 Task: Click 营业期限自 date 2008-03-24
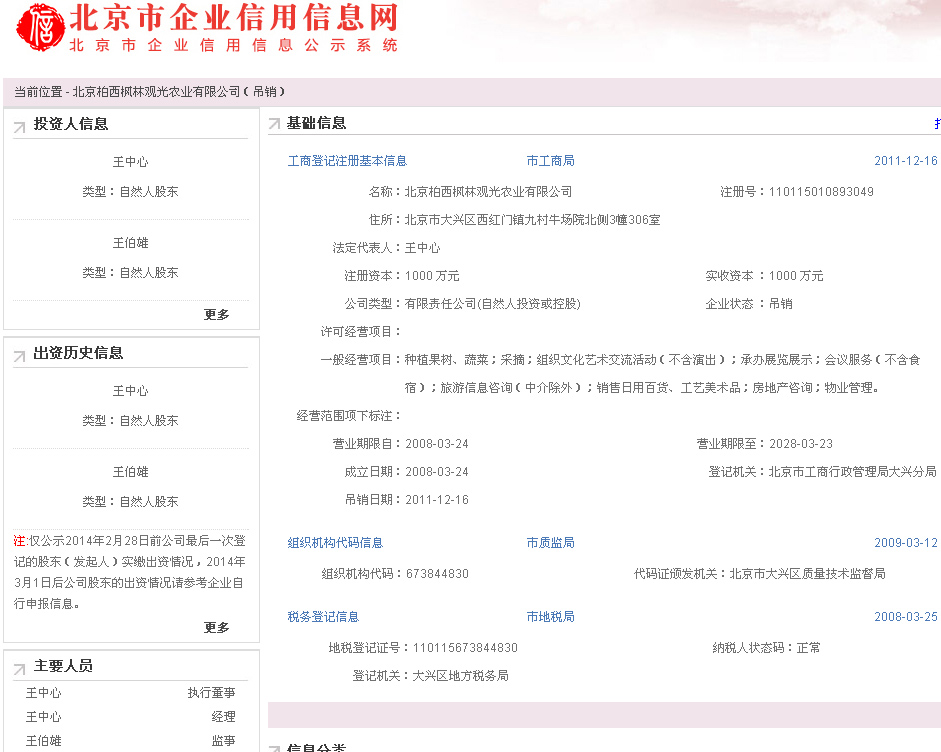(x=437, y=444)
